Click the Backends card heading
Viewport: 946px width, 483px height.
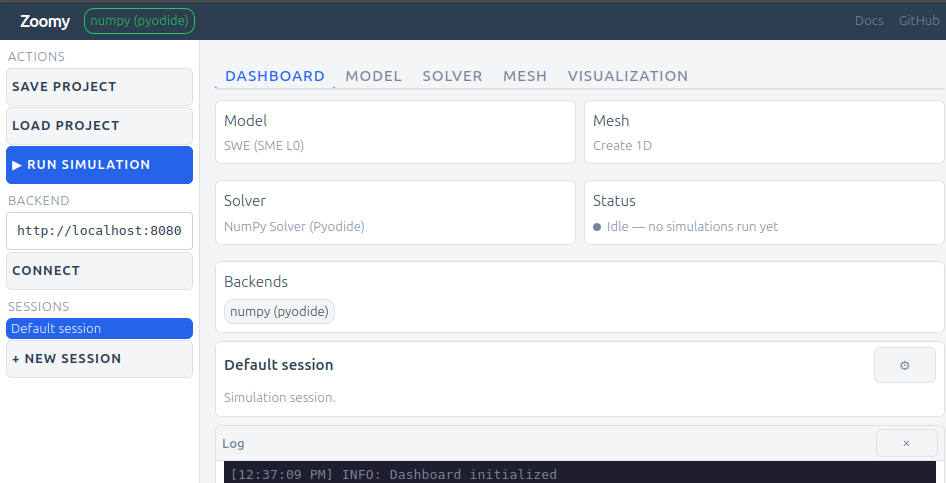click(x=256, y=282)
